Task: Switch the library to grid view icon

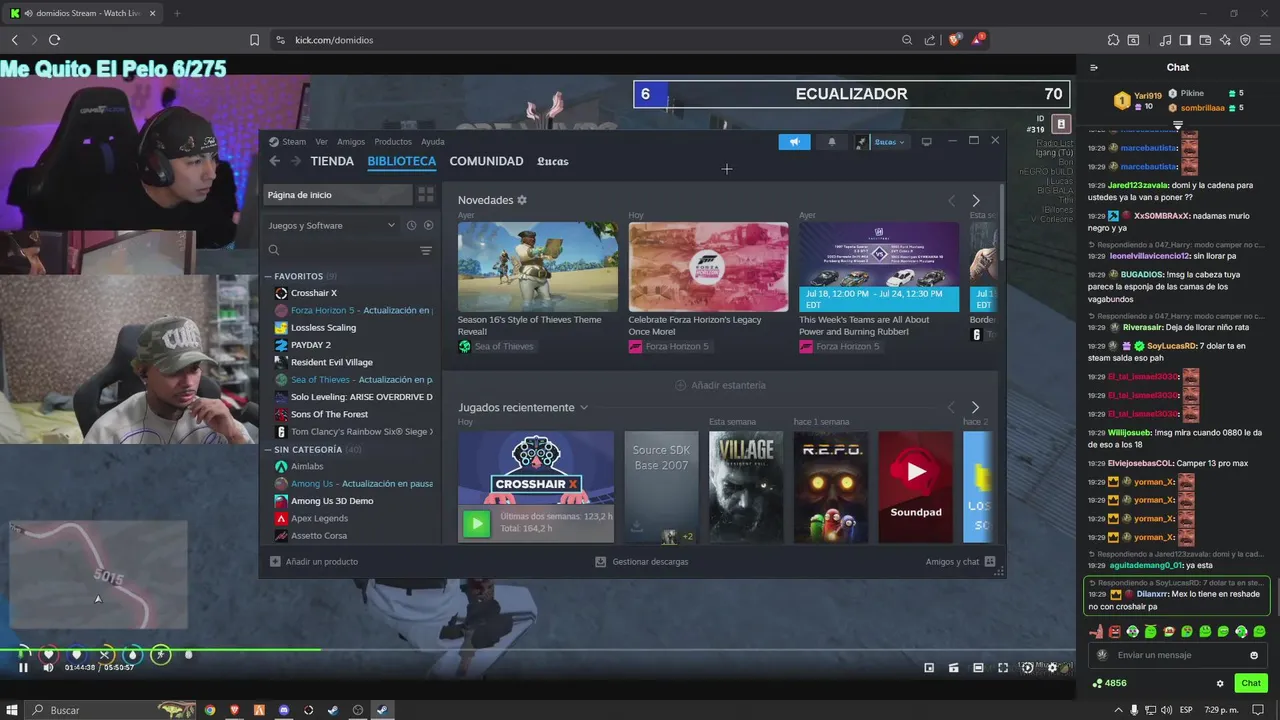Action: (426, 195)
